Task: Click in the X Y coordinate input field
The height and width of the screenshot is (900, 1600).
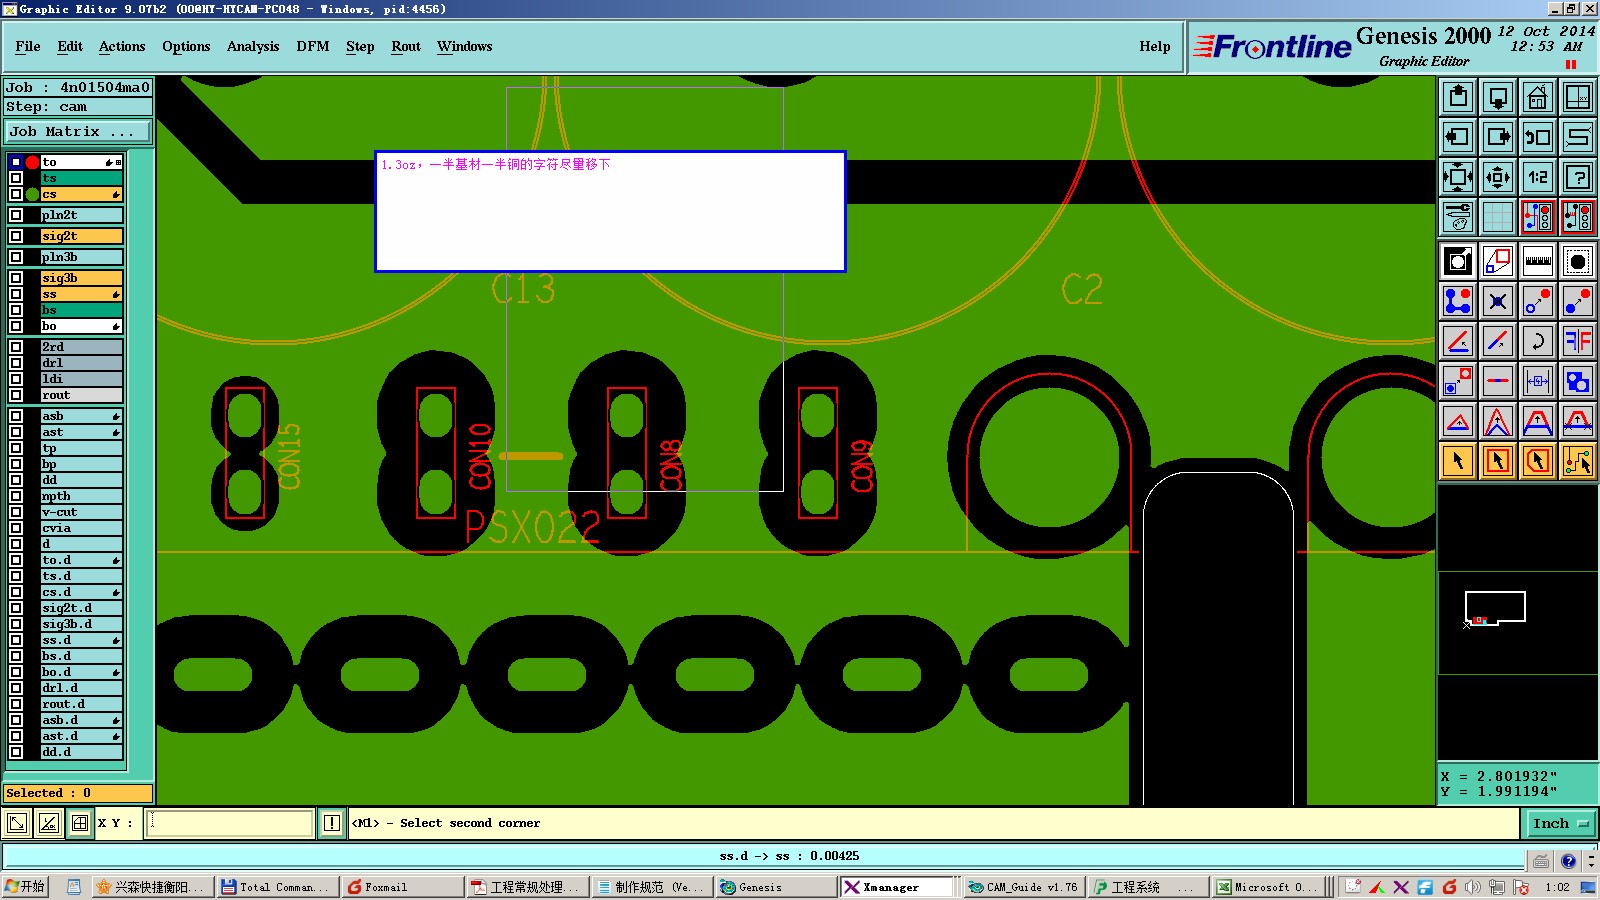Action: tap(230, 823)
